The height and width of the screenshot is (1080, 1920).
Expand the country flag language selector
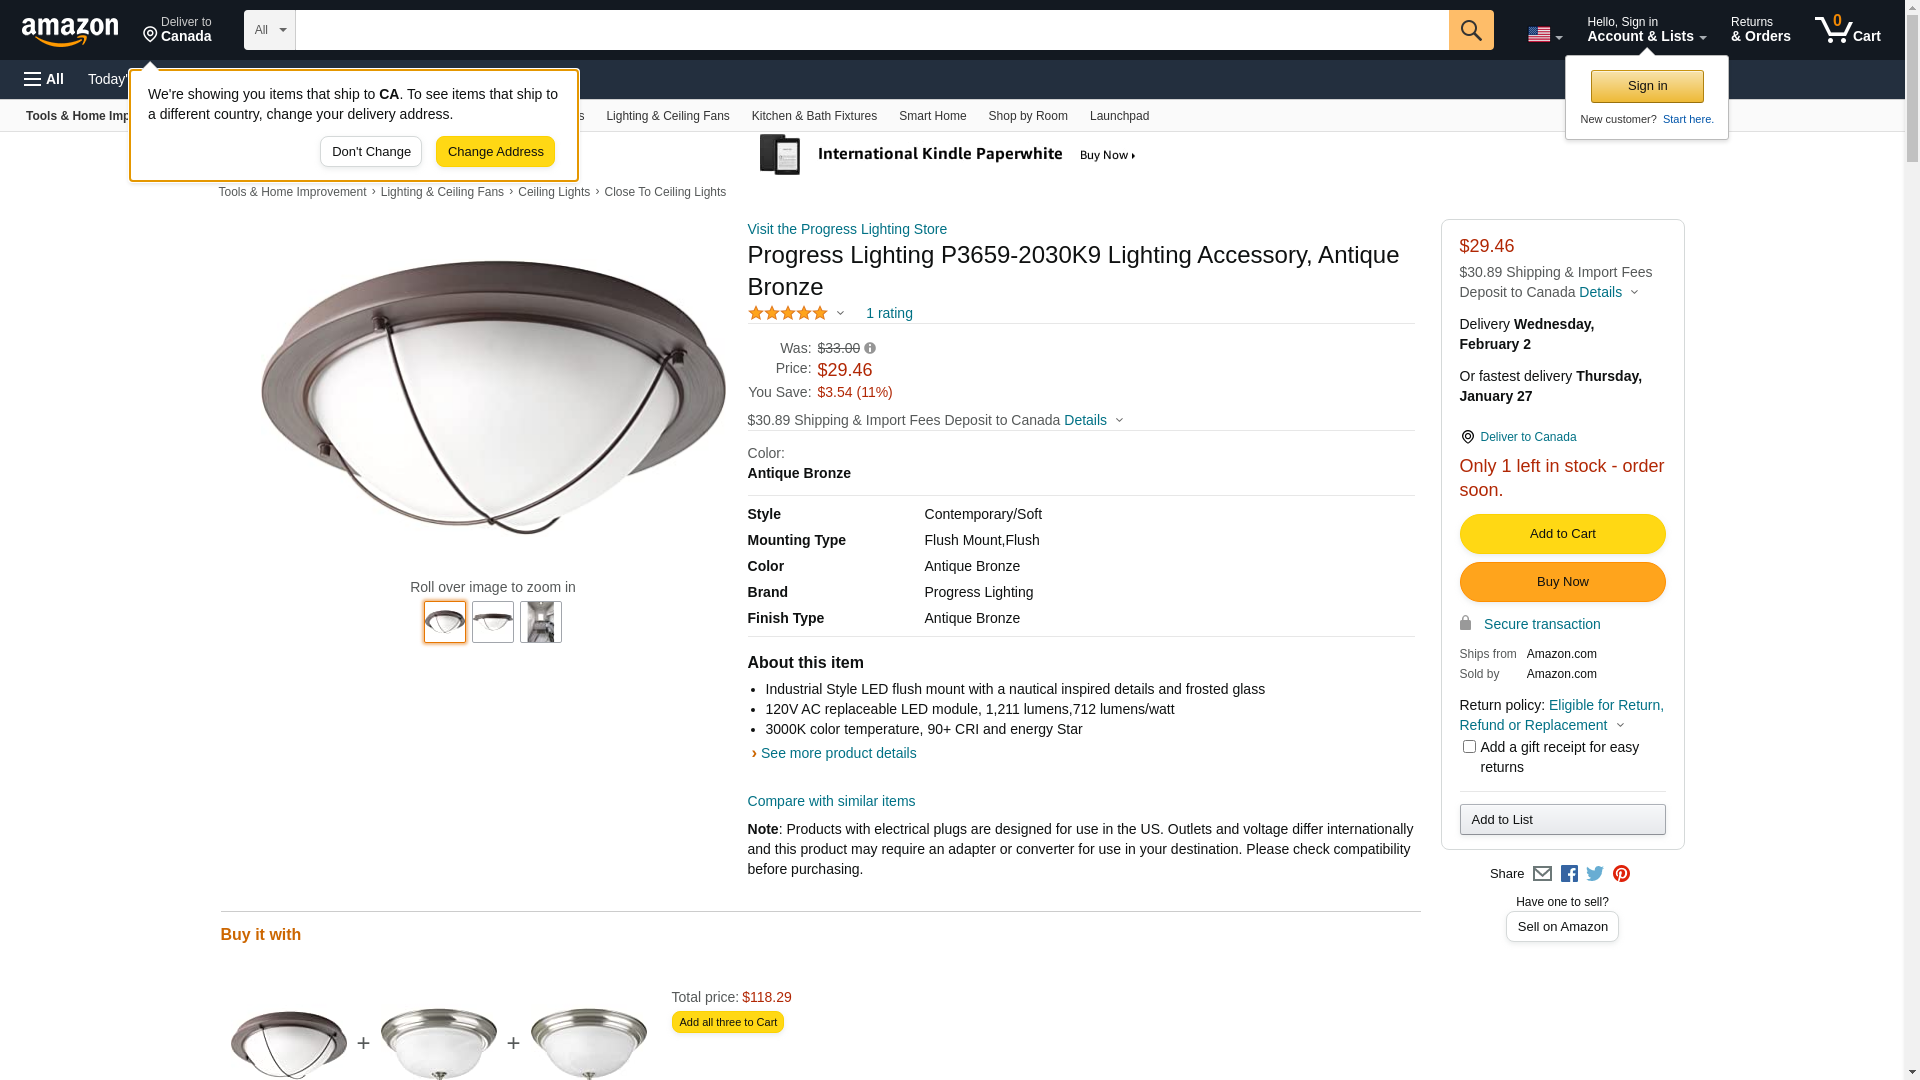[x=1544, y=35]
